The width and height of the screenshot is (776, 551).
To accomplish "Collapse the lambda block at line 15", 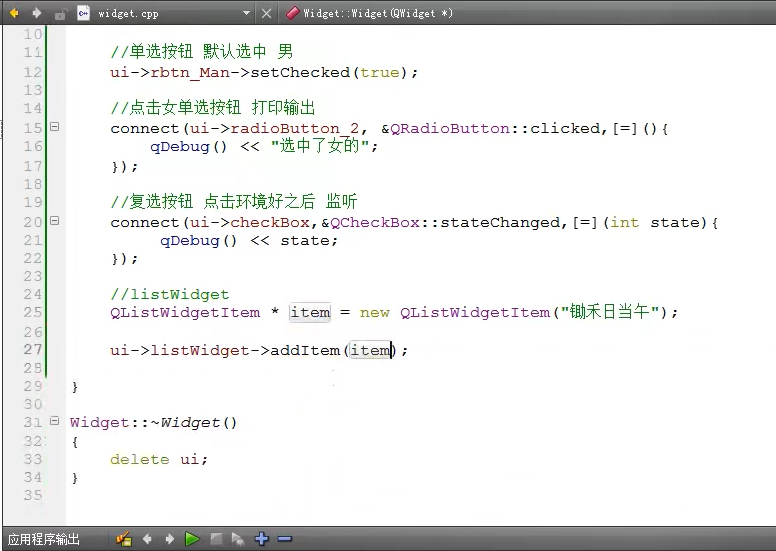I will pyautogui.click(x=55, y=127).
